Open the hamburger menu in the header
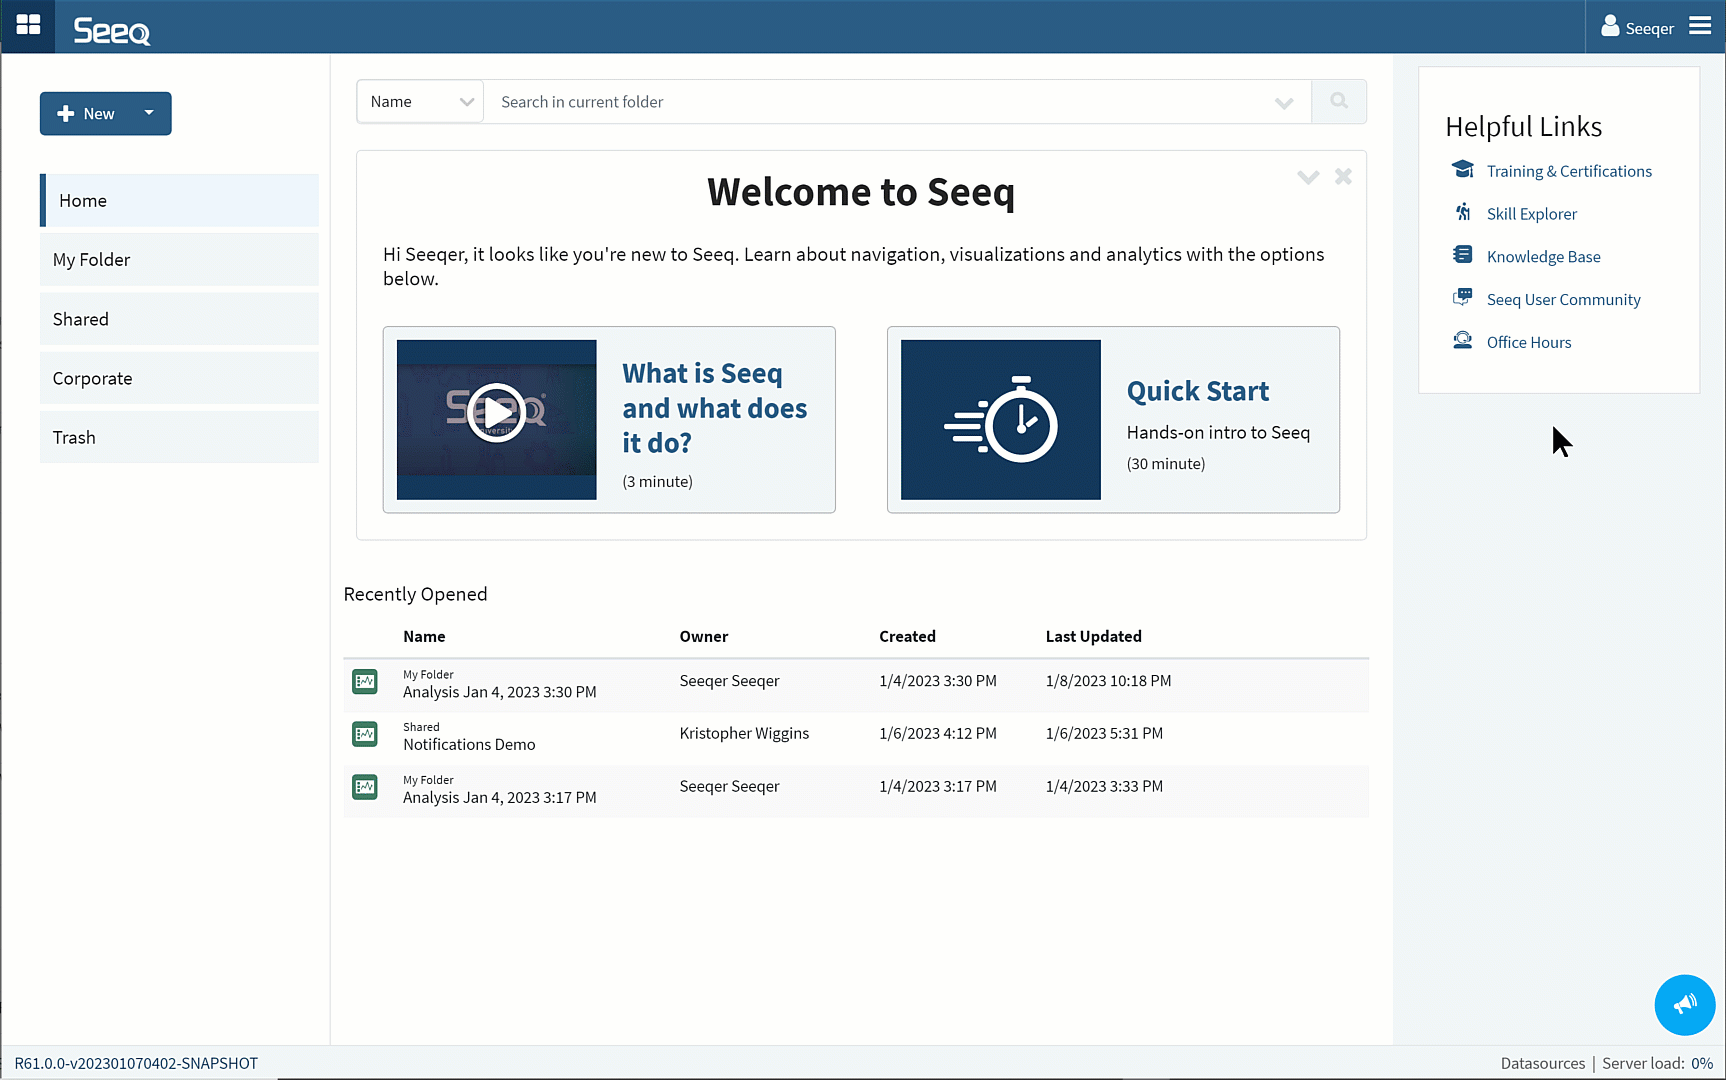 1700,26
